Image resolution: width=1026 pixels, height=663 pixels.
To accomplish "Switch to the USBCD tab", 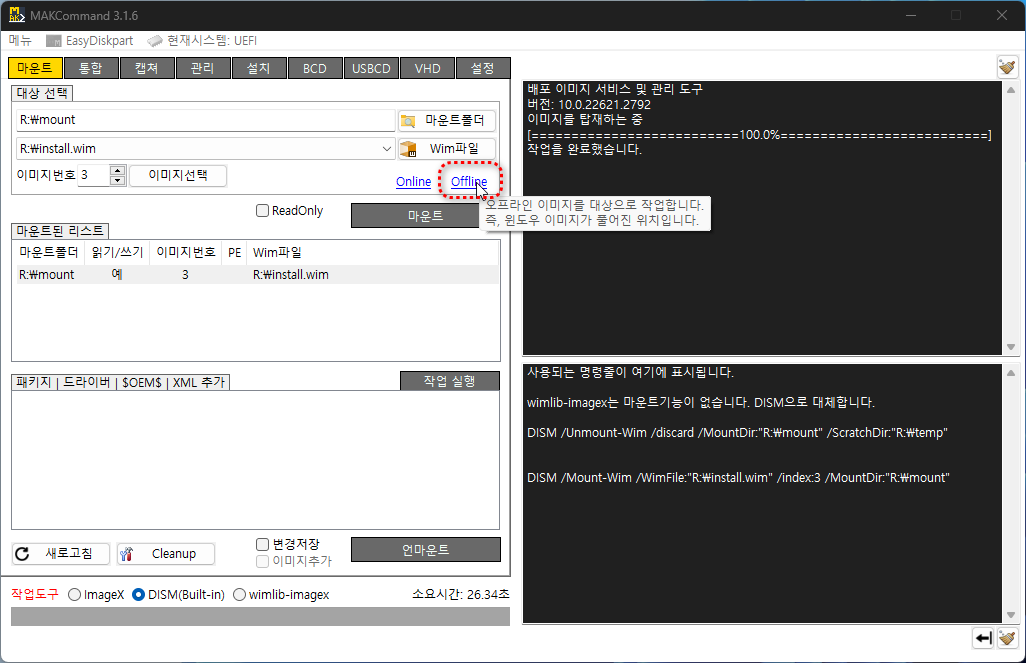I will click(371, 68).
